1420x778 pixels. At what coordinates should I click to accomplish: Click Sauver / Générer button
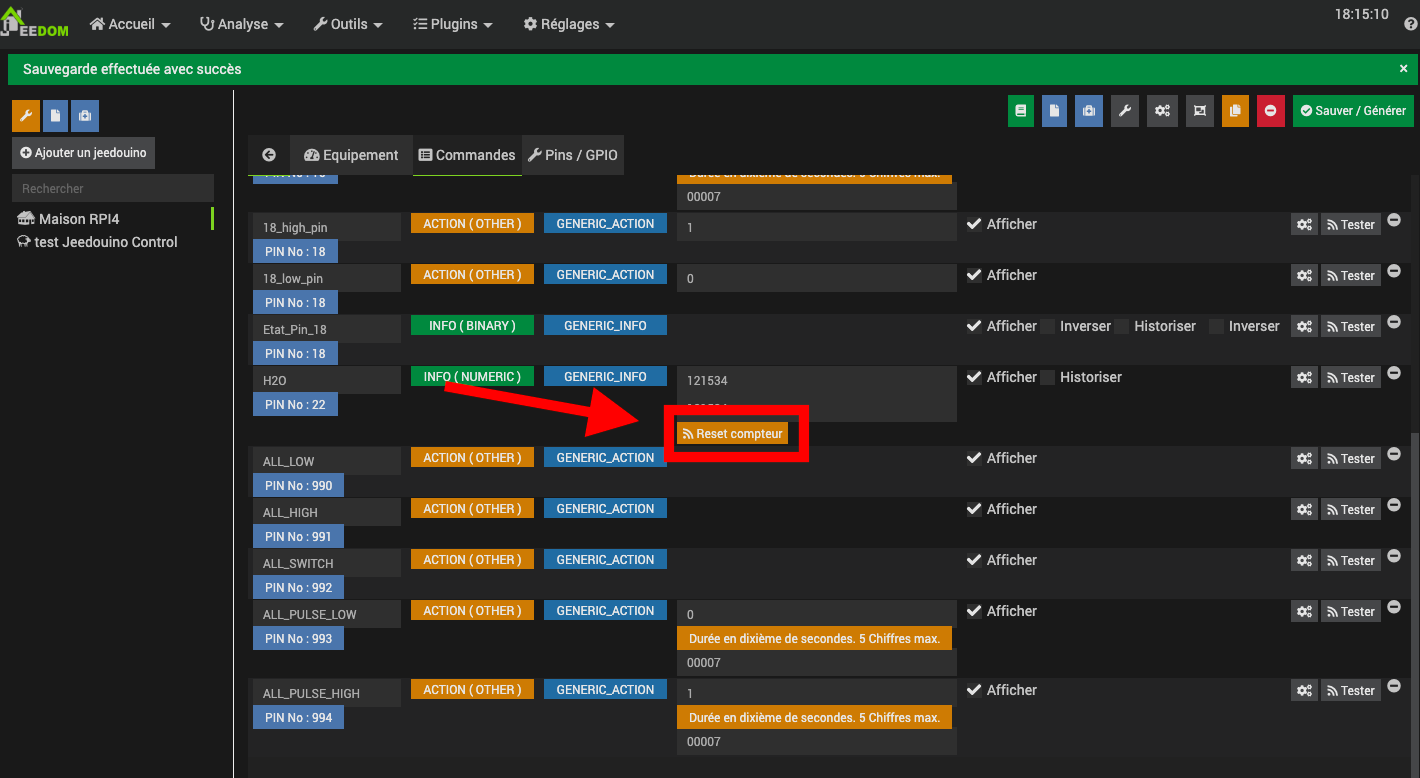click(1352, 111)
